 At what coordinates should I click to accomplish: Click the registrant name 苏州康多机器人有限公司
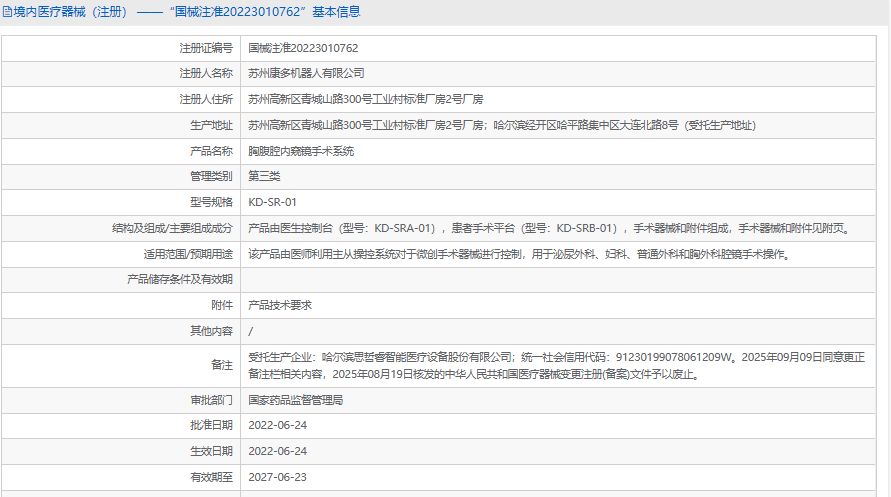pos(306,73)
